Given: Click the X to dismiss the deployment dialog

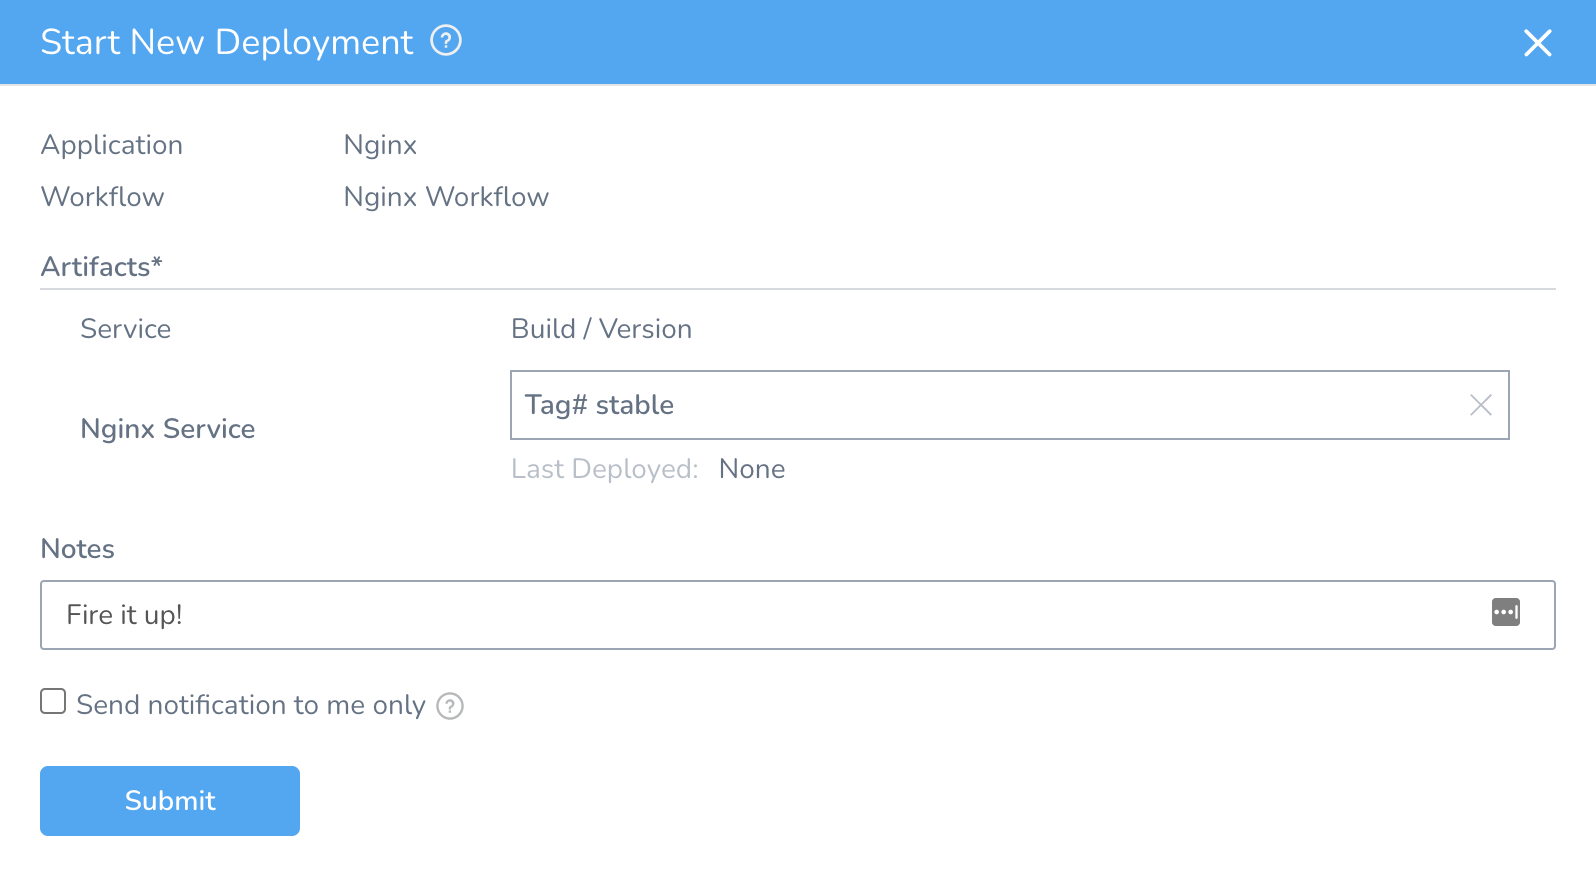Looking at the screenshot, I should [1537, 42].
